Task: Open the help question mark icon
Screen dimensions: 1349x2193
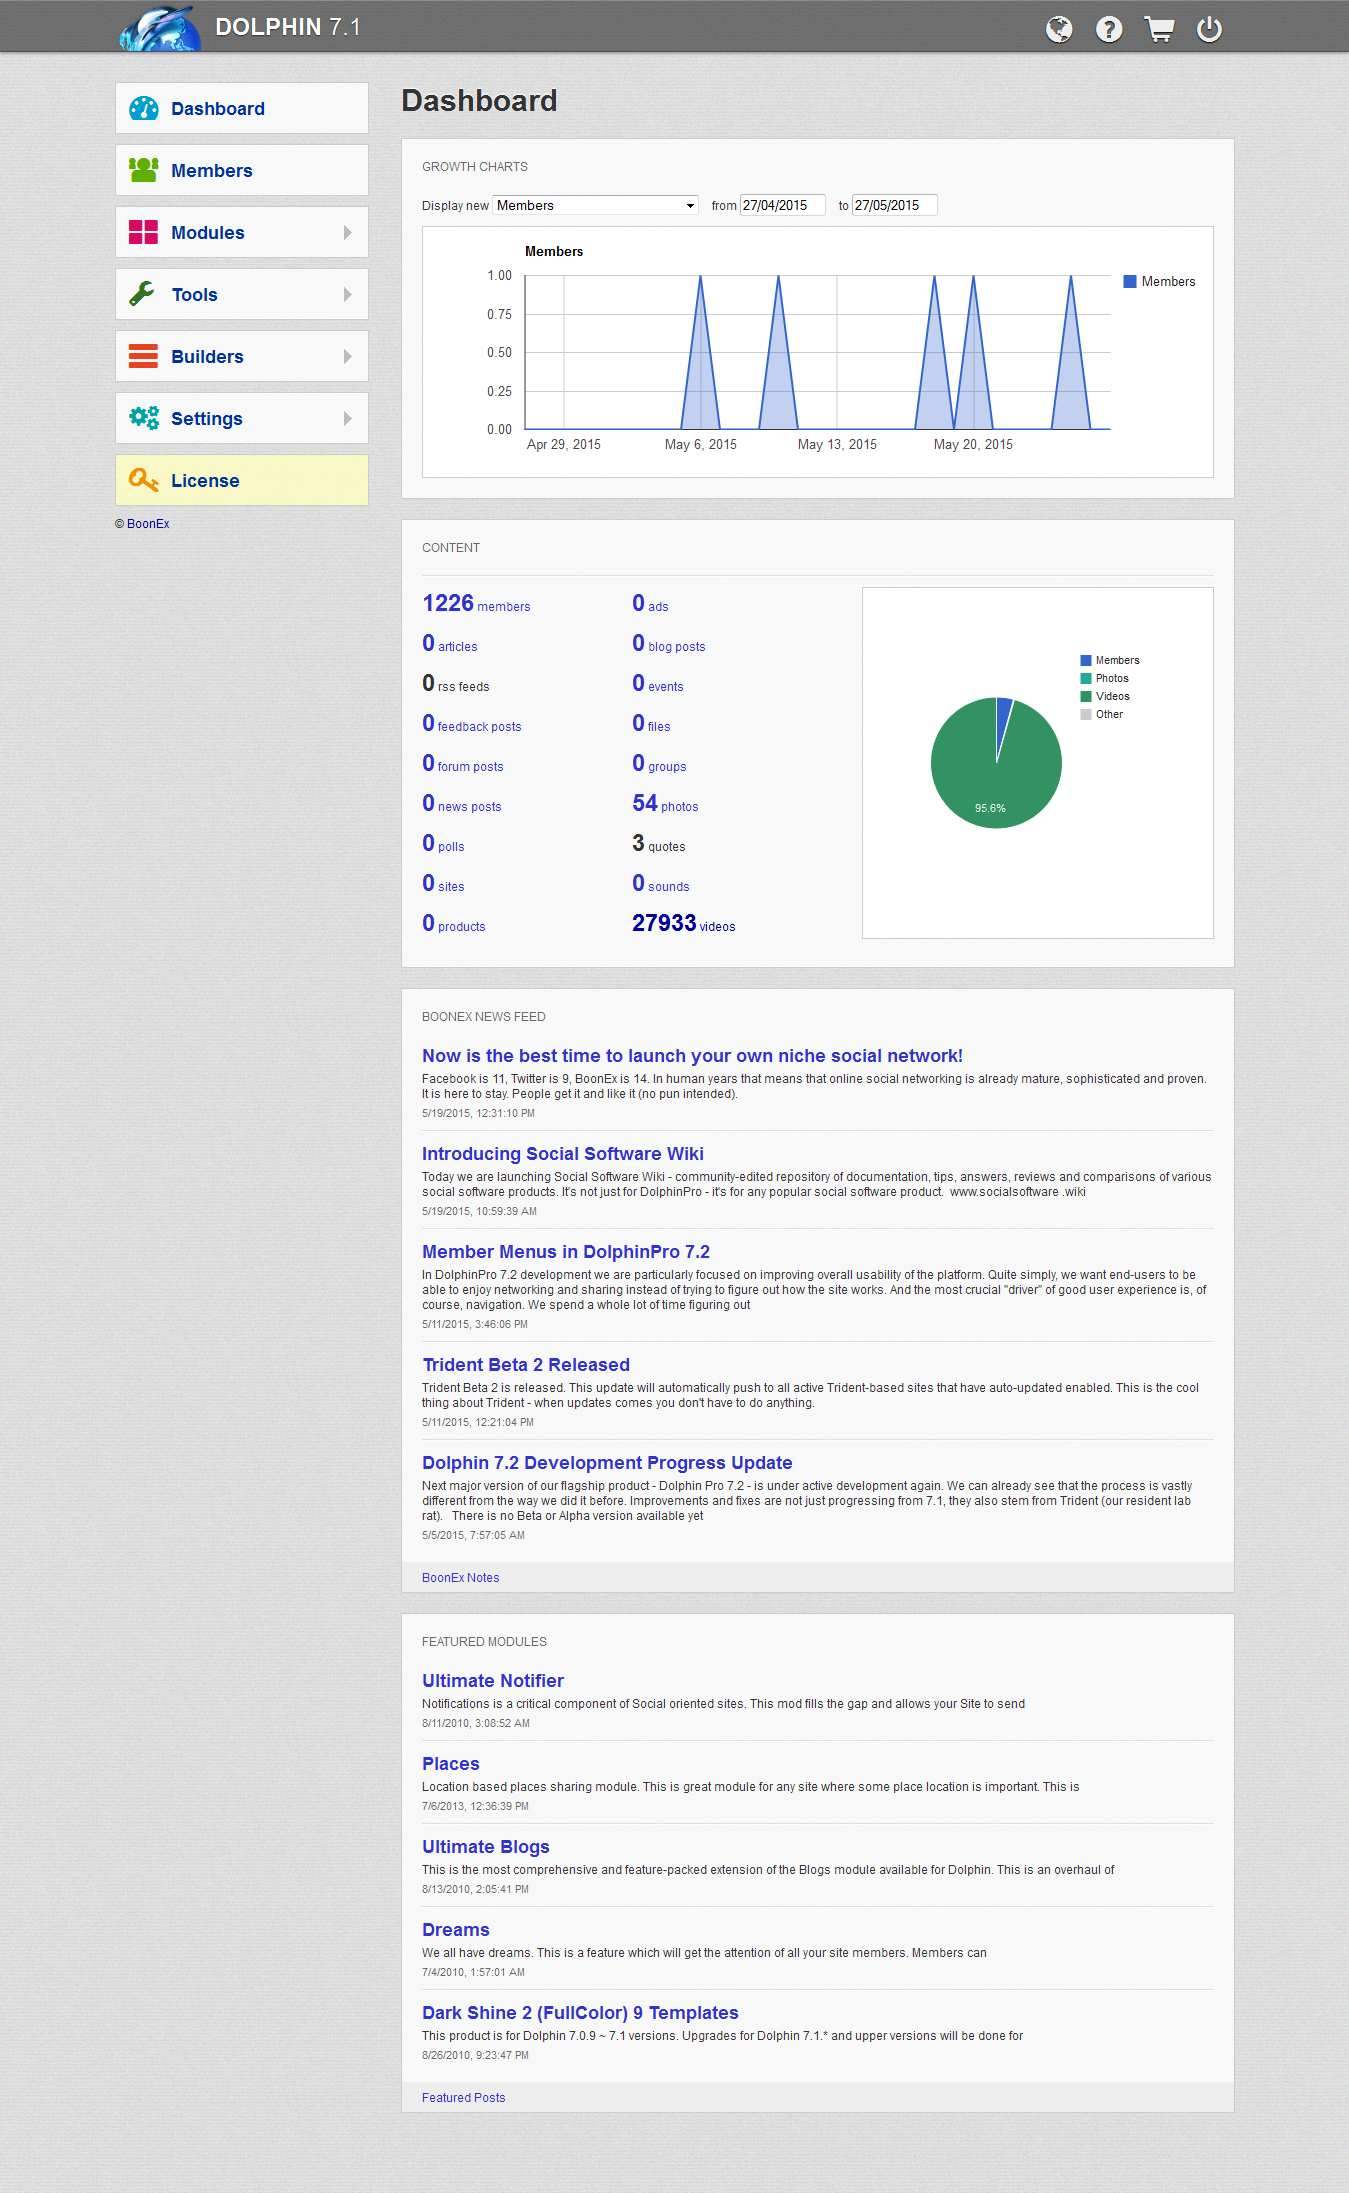Action: (1108, 29)
